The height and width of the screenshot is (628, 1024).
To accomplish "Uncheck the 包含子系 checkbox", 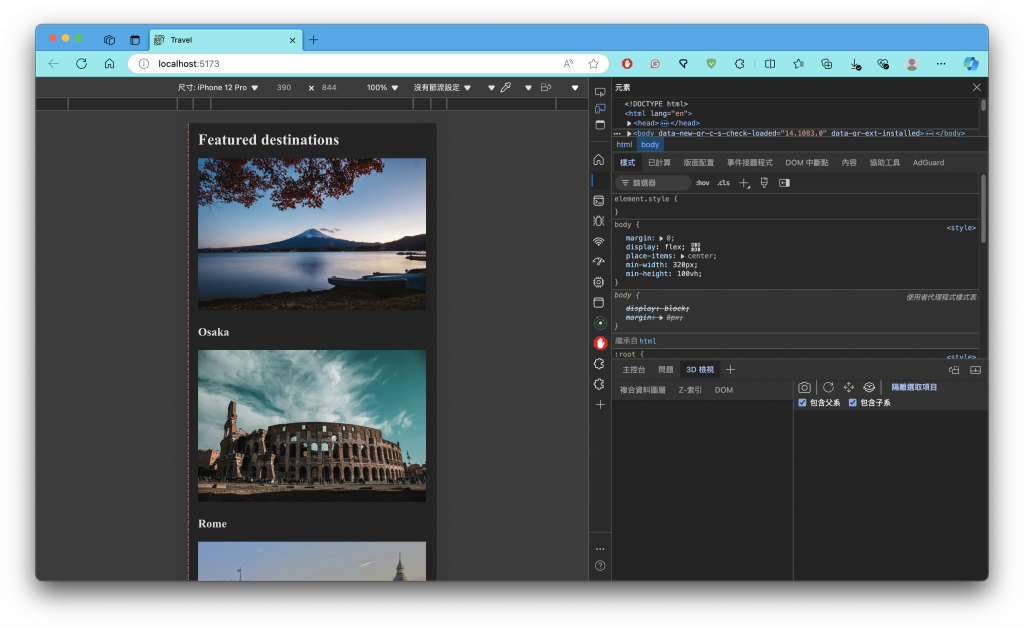I will [x=853, y=403].
